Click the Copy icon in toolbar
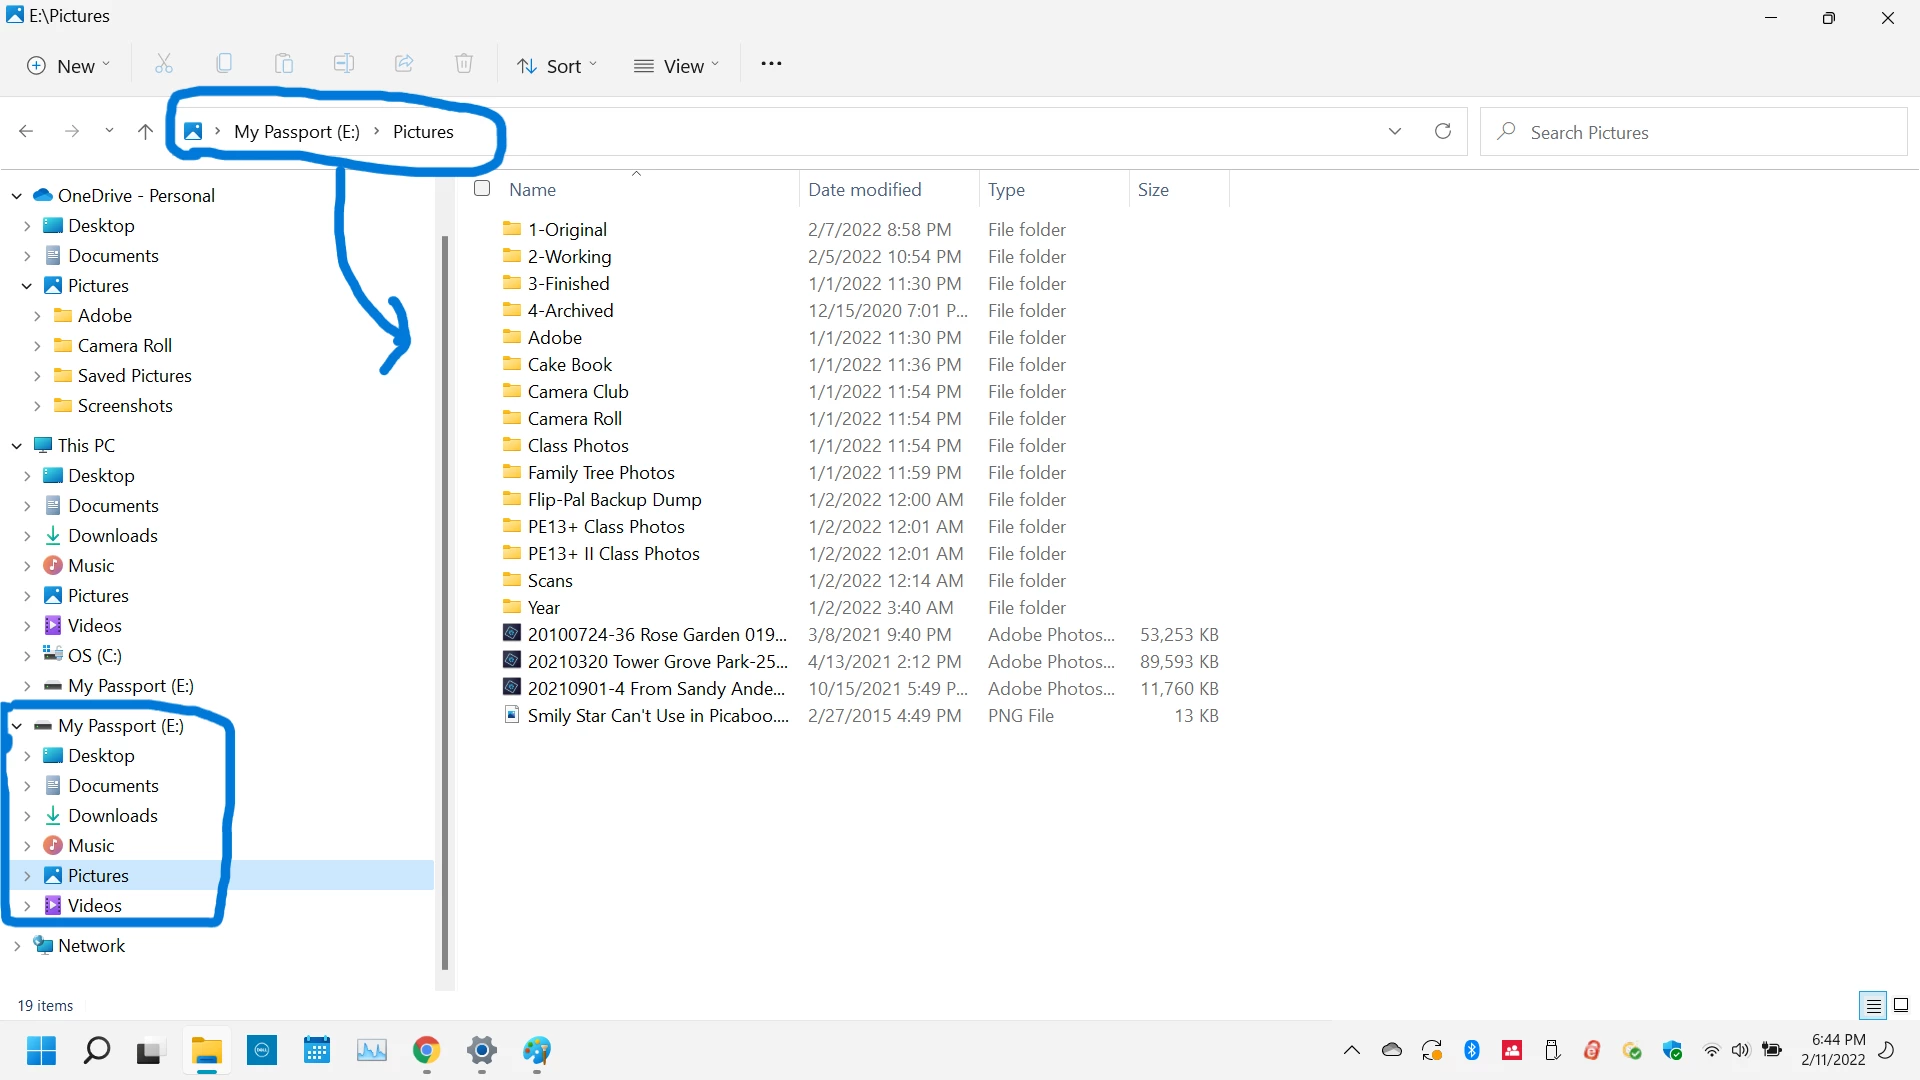 [224, 65]
